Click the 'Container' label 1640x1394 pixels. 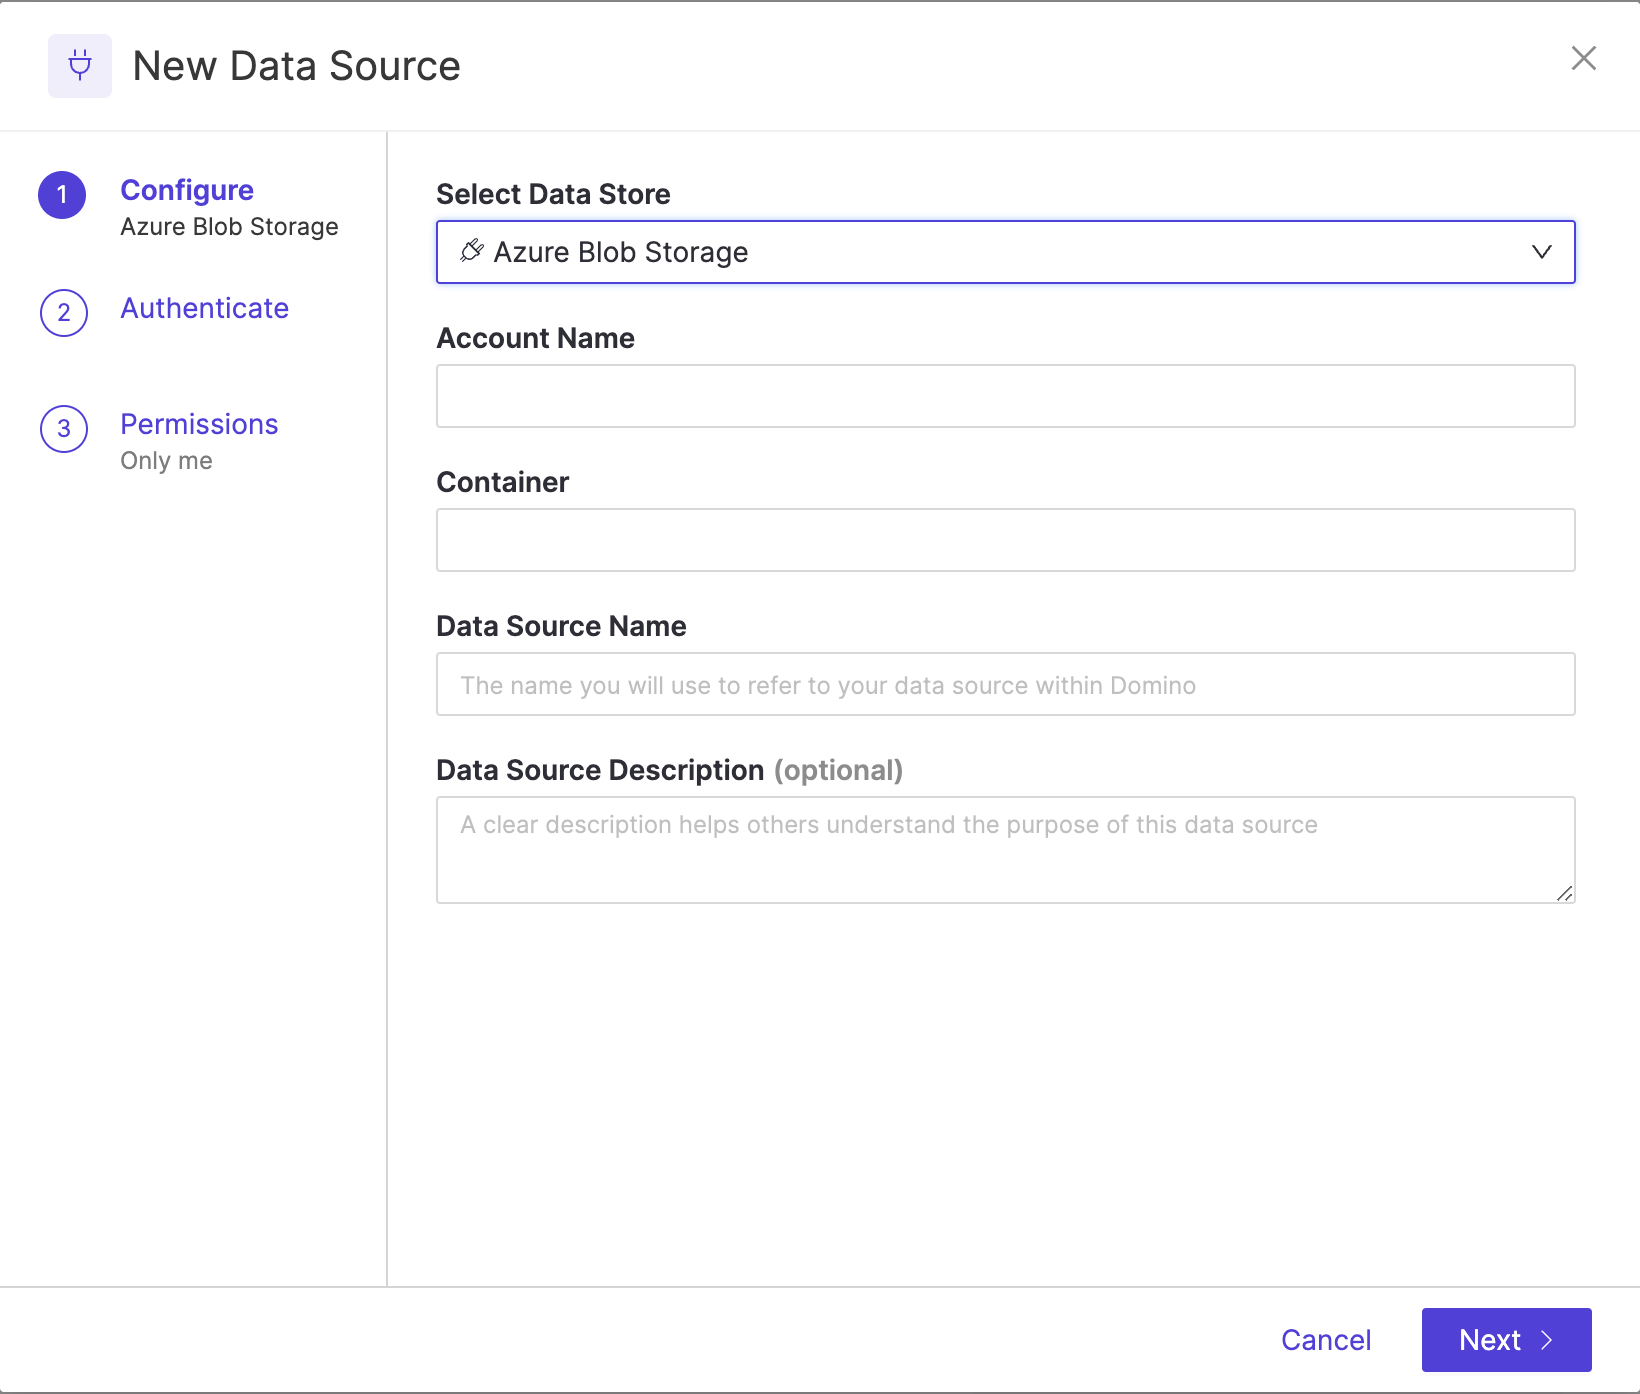[502, 482]
